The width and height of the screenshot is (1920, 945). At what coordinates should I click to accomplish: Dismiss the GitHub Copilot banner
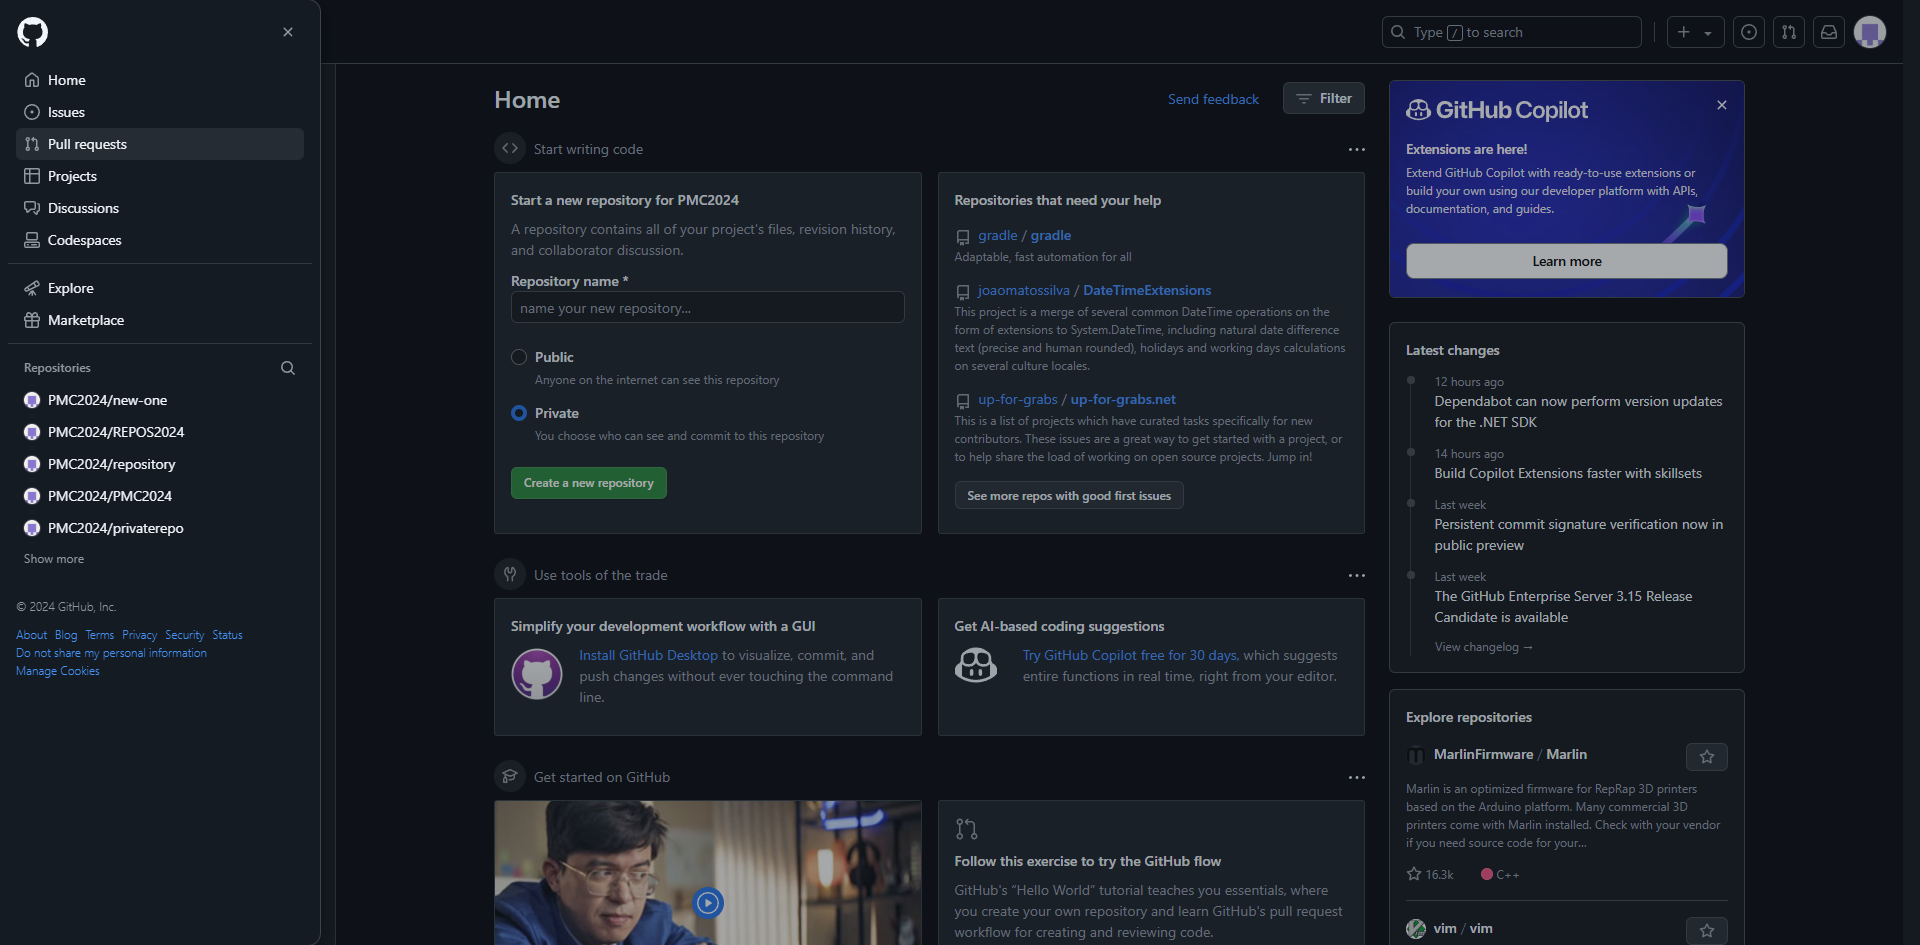click(1722, 105)
